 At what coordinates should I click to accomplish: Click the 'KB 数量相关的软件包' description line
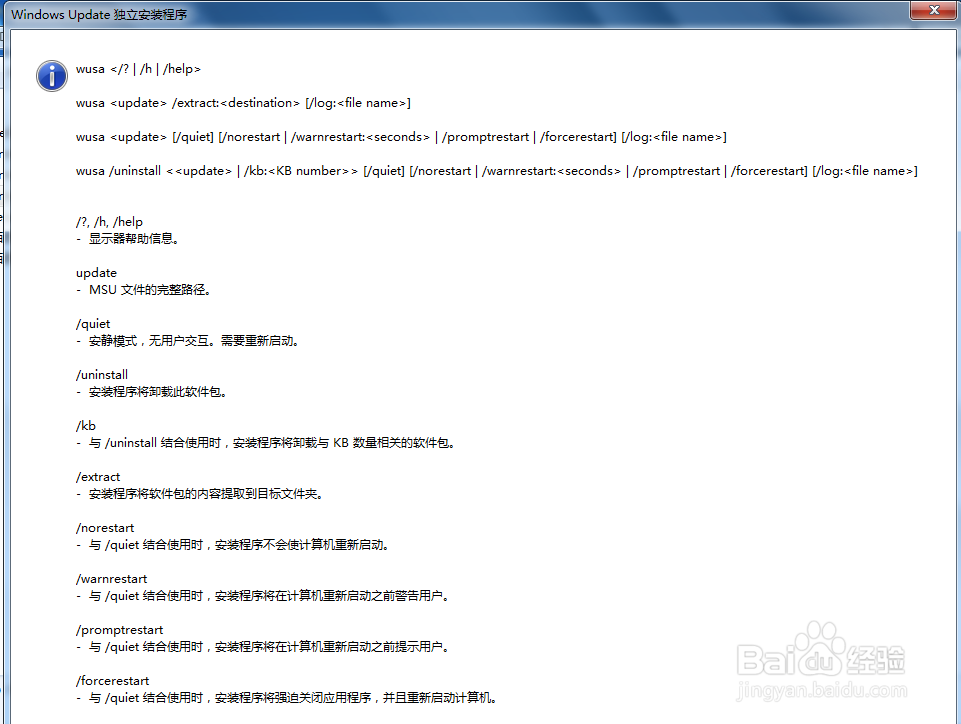click(x=266, y=443)
